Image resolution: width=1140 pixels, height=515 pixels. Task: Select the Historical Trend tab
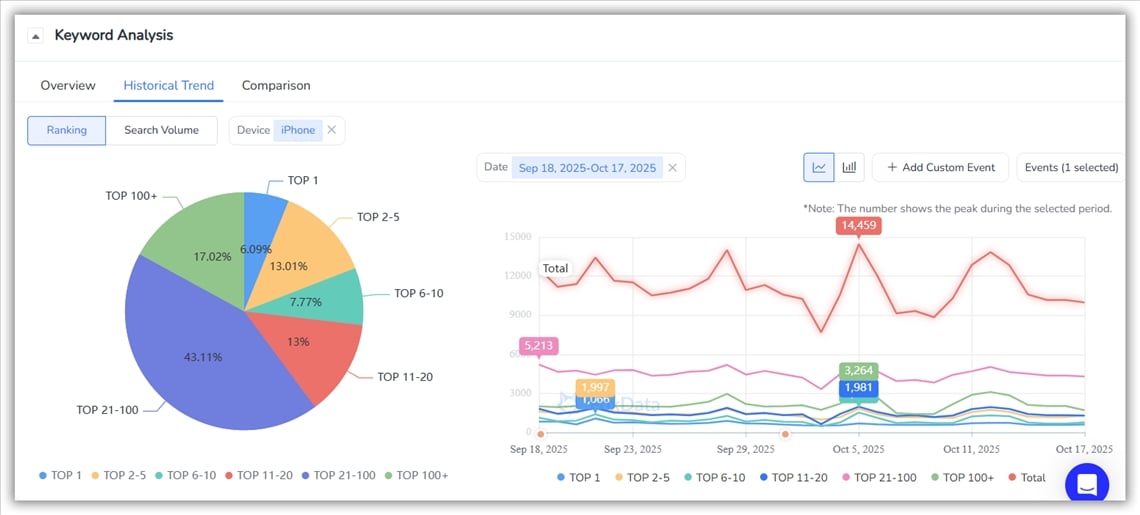[168, 85]
